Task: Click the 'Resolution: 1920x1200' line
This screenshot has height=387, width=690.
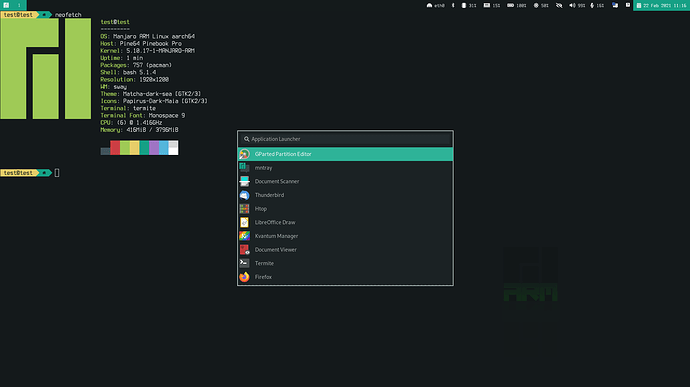Action: point(135,80)
